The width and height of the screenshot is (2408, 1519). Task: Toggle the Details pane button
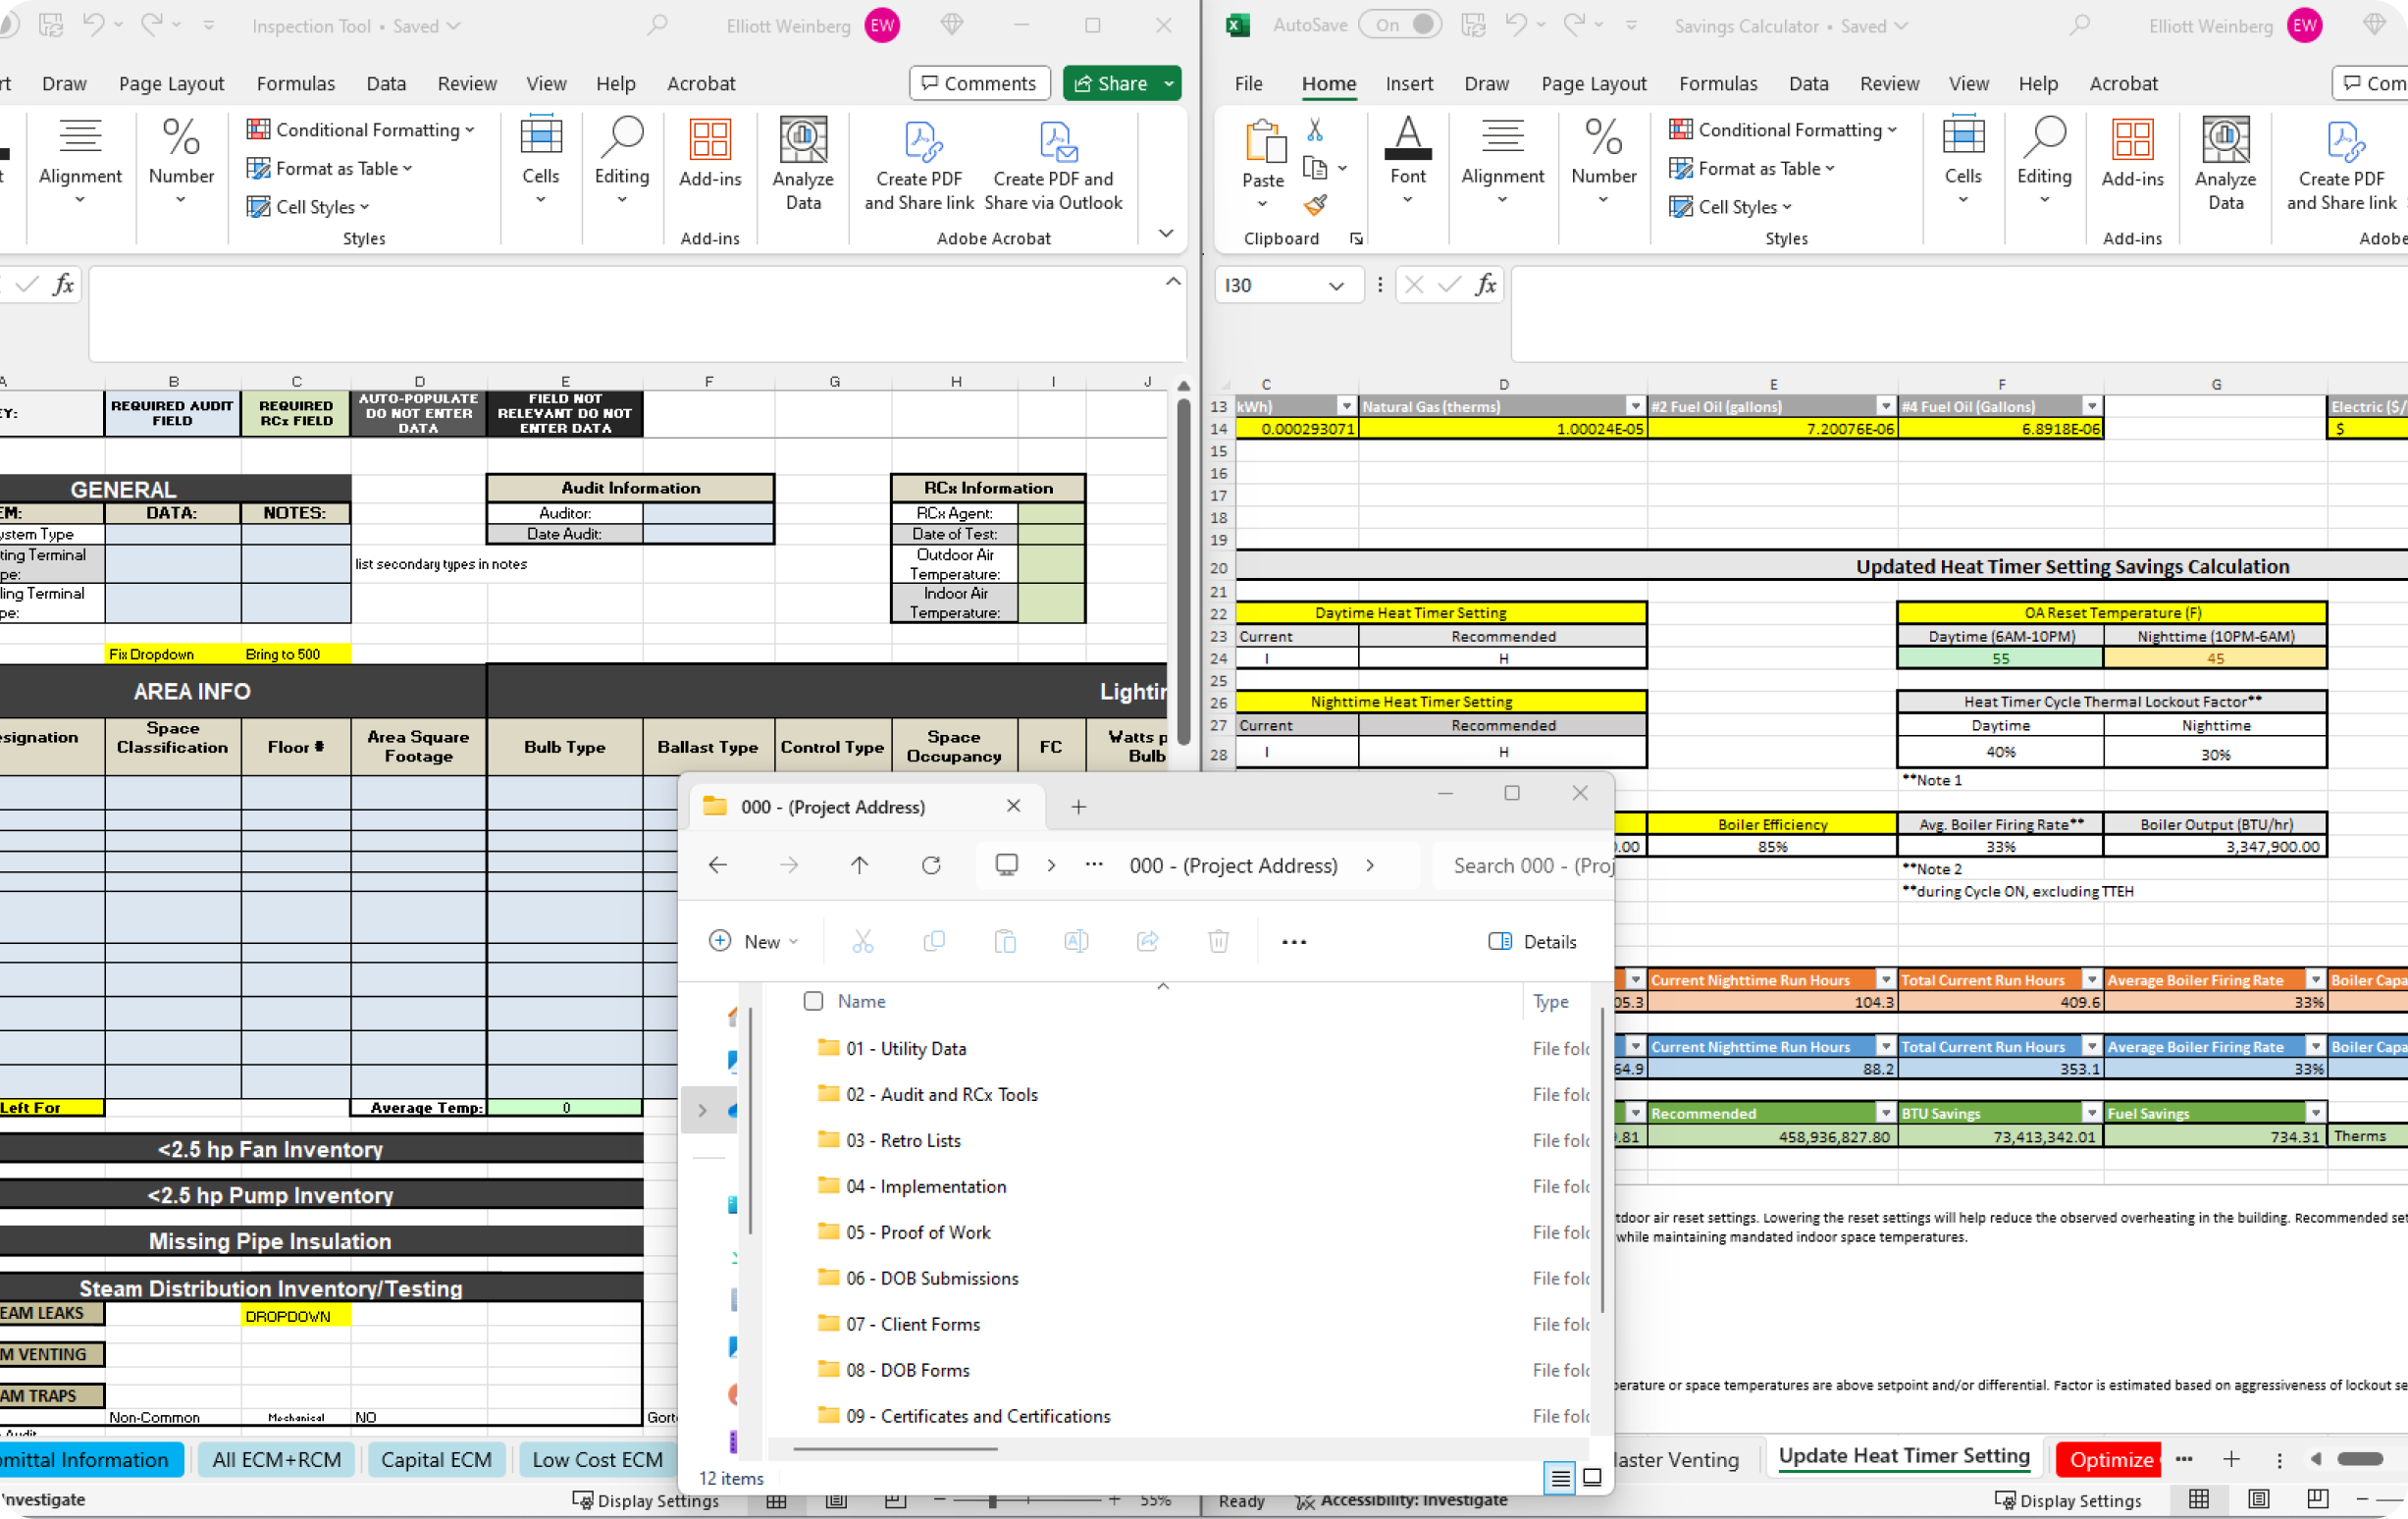[x=1532, y=941]
